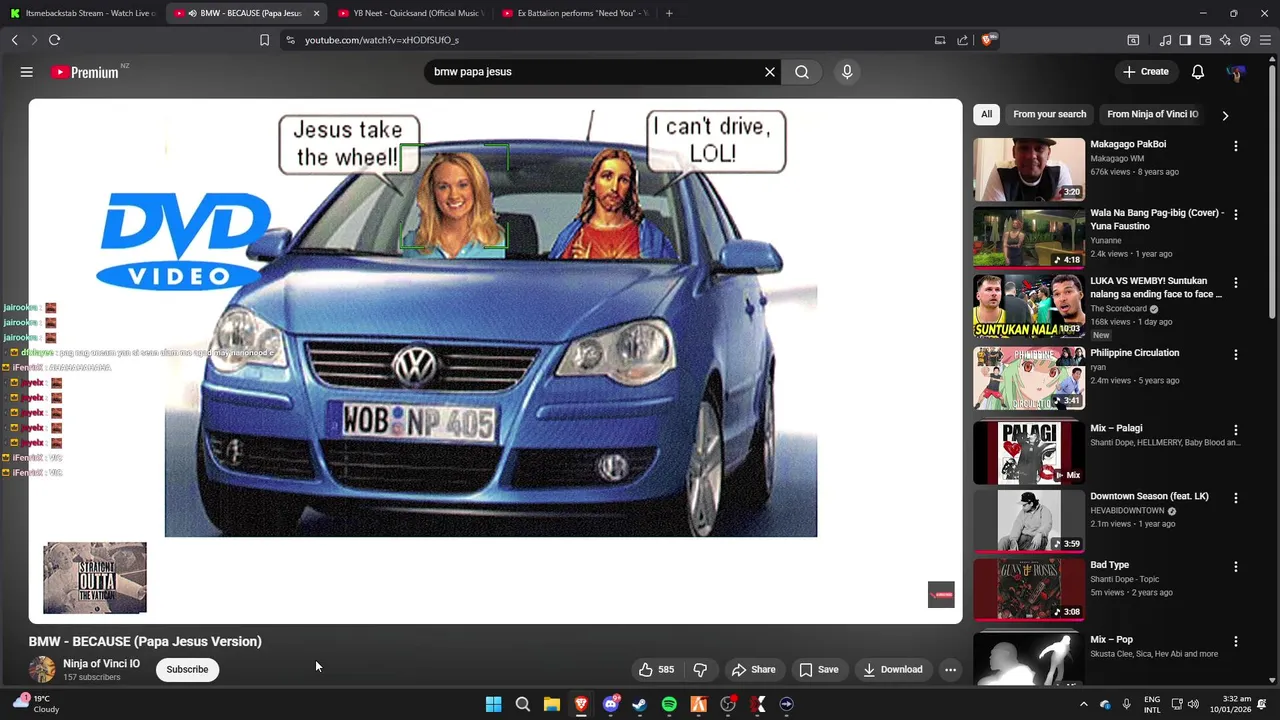Screen dimensions: 1280x720
Task: Open a new browser tab
Action: pyautogui.click(x=669, y=13)
